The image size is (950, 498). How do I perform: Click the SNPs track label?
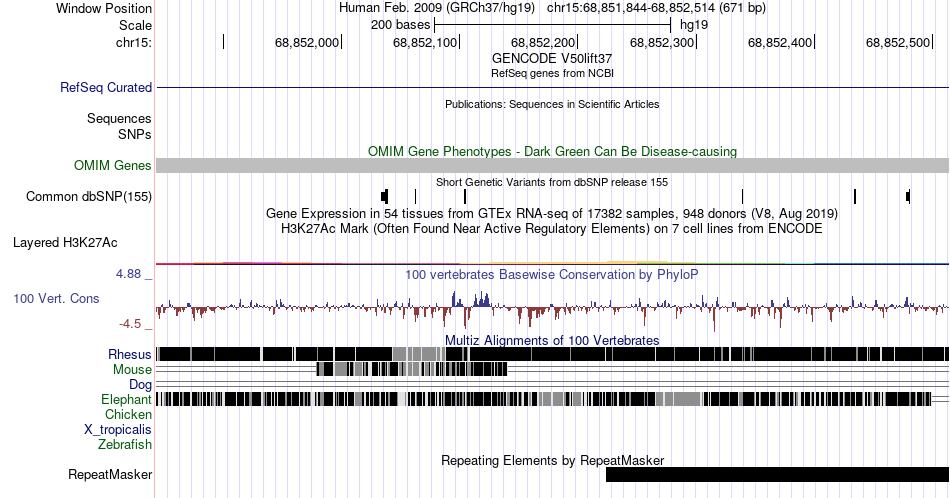(135, 134)
